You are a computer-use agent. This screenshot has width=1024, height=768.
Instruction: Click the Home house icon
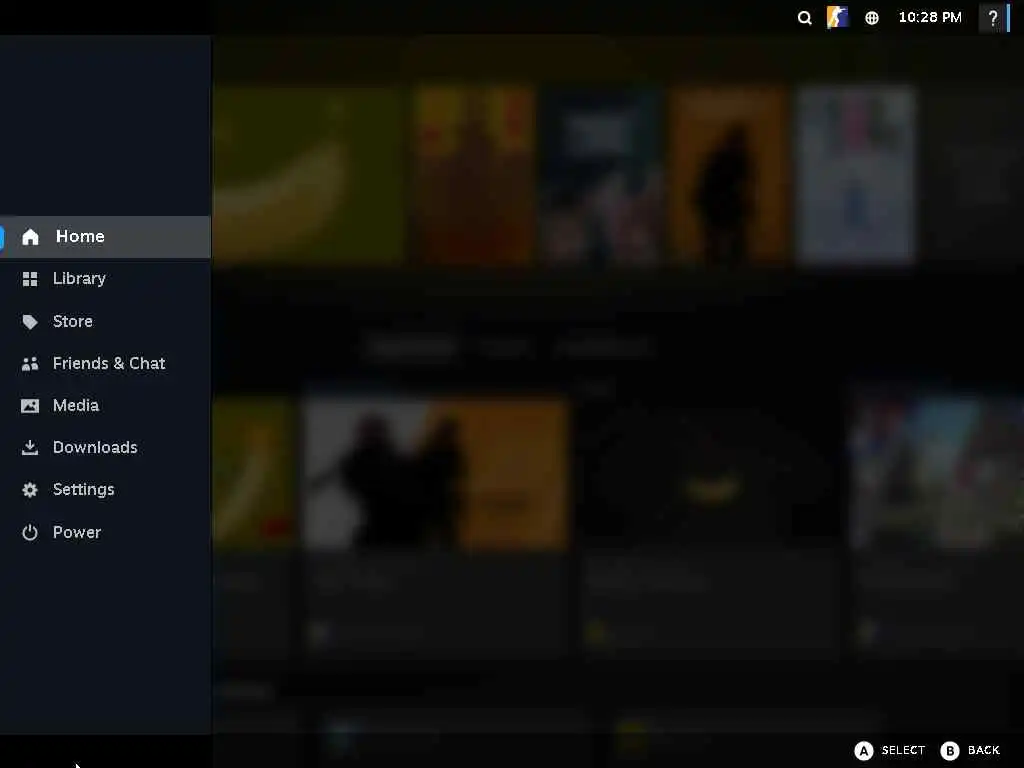coord(30,236)
